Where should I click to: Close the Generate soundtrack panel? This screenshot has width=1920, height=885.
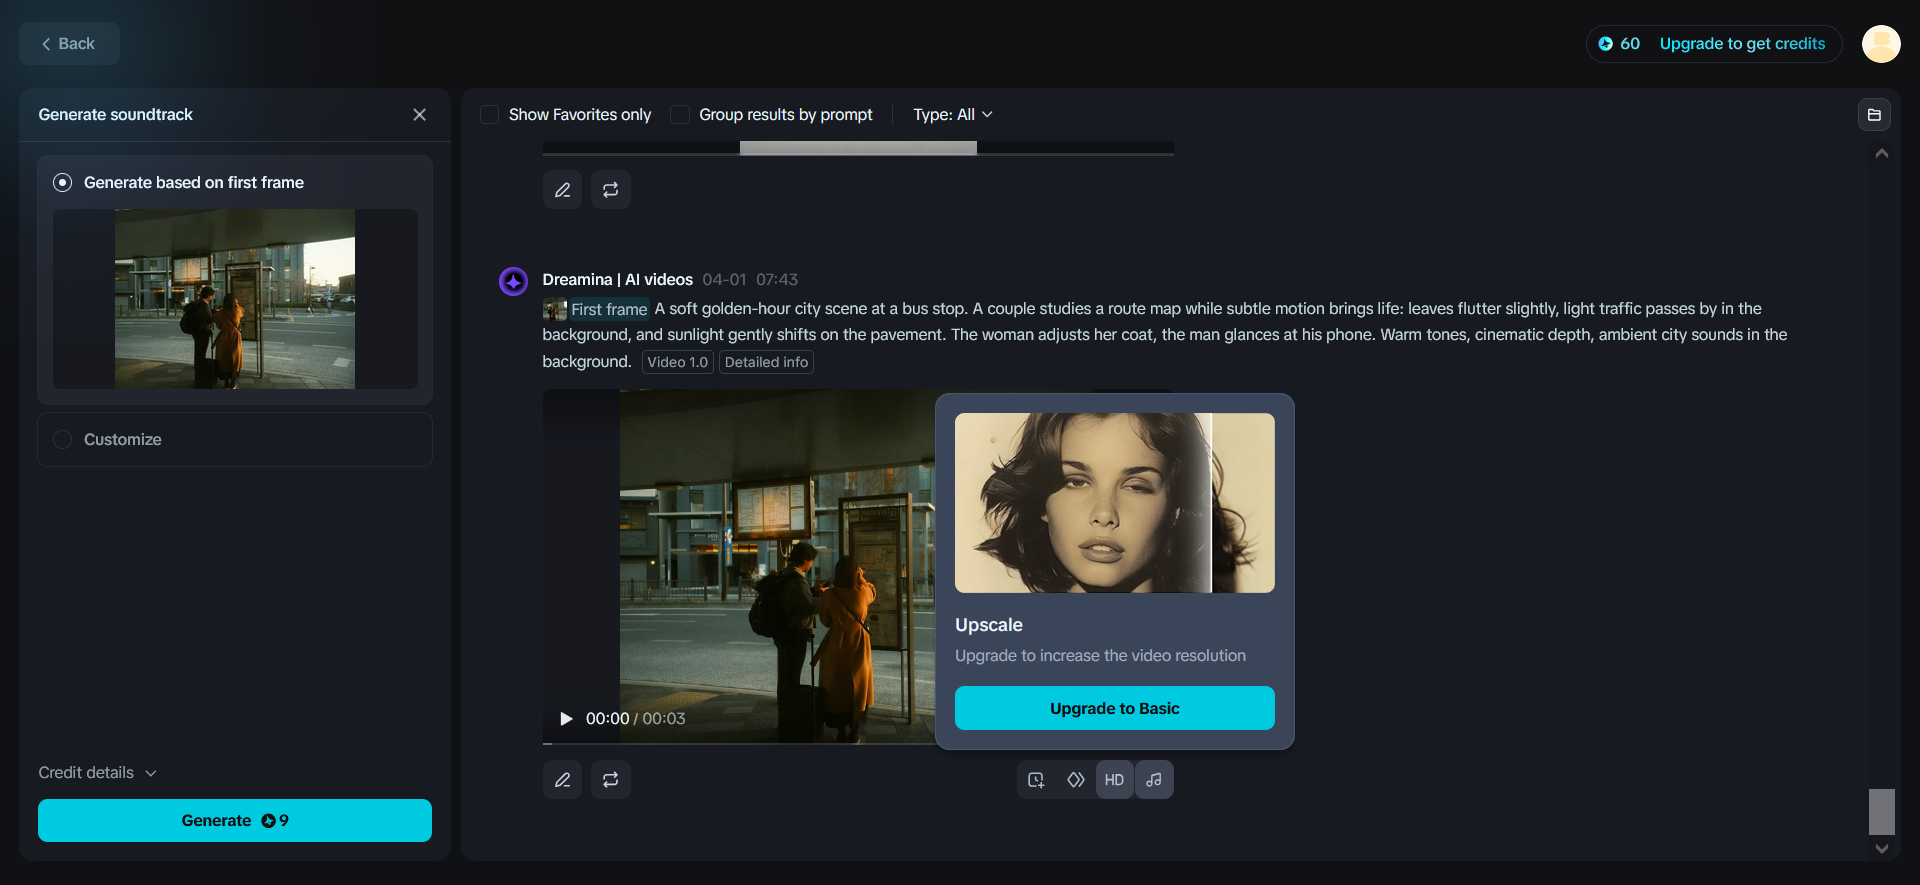coord(419,115)
